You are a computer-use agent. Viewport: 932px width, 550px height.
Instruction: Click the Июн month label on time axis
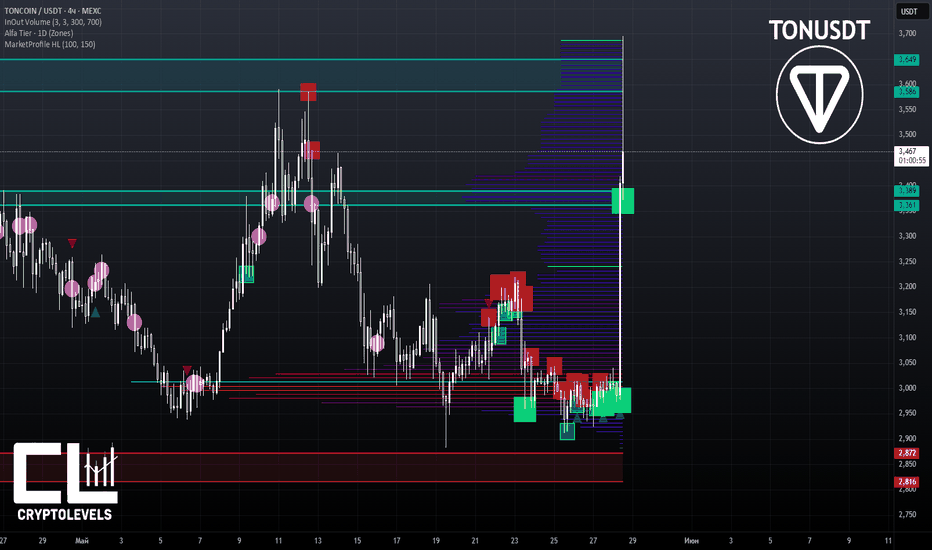(x=691, y=540)
